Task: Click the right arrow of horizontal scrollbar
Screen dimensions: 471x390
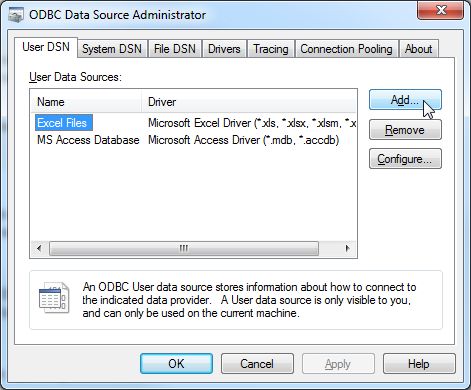Action: coord(347,248)
